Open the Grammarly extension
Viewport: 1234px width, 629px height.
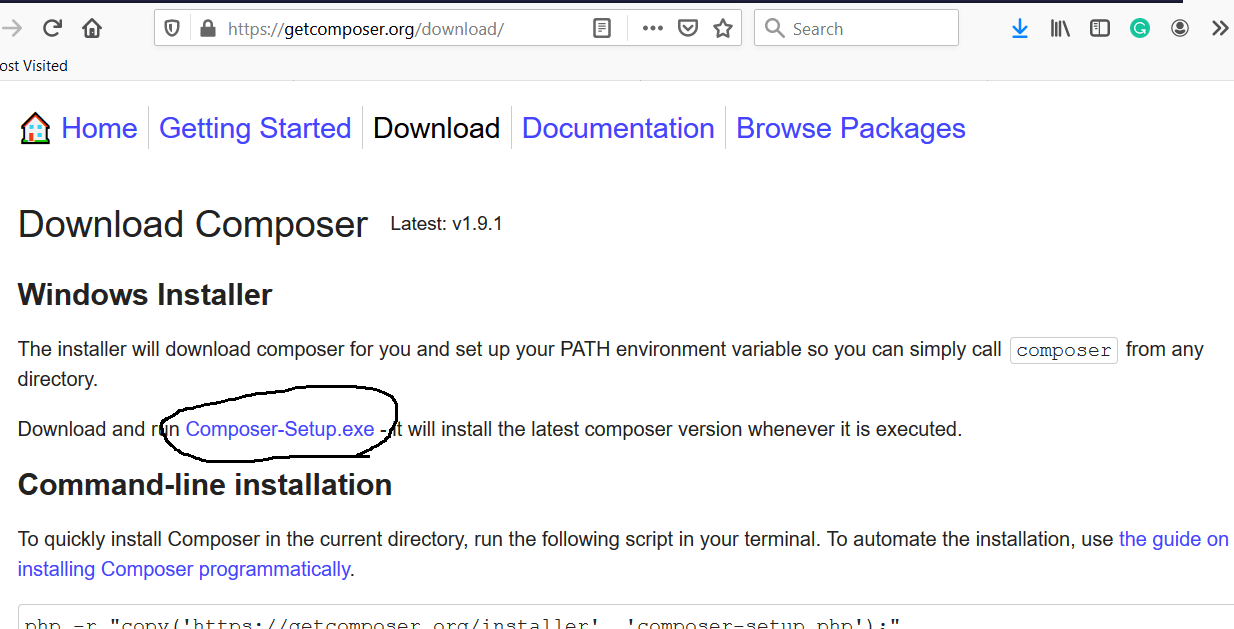point(1139,27)
